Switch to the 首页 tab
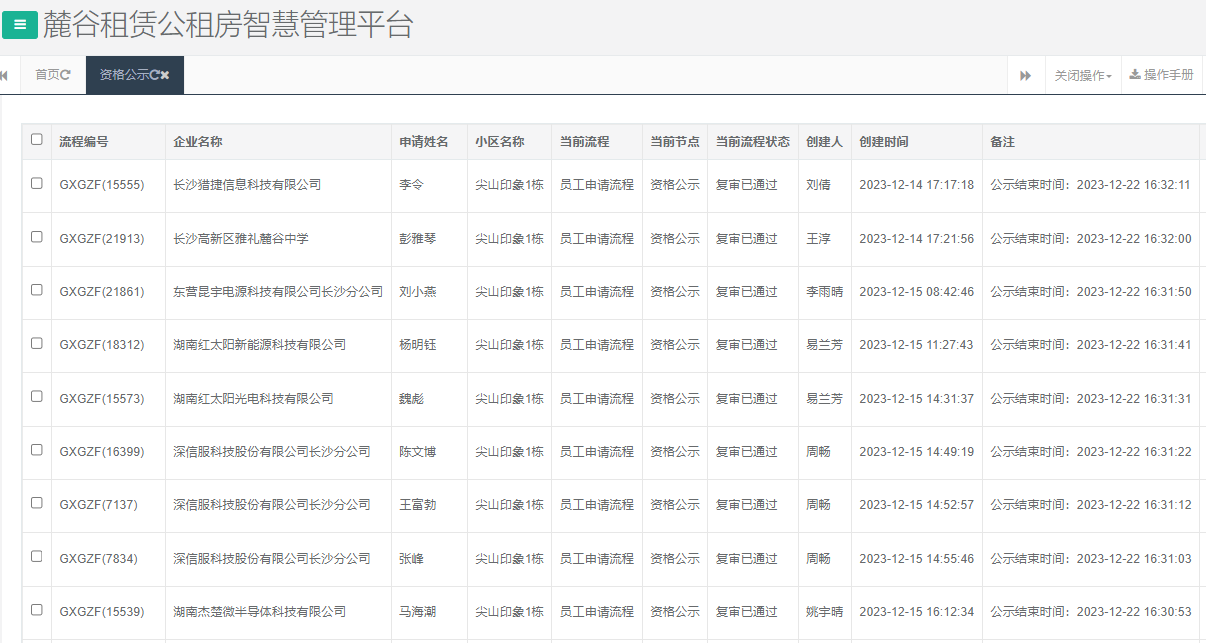 pyautogui.click(x=45, y=73)
